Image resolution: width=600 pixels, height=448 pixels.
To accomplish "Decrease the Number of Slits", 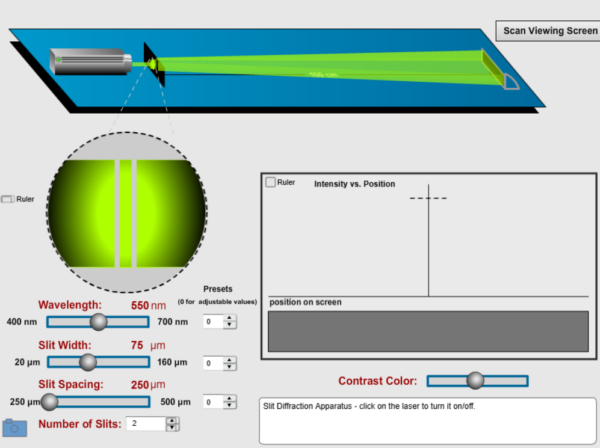I will pos(159,428).
